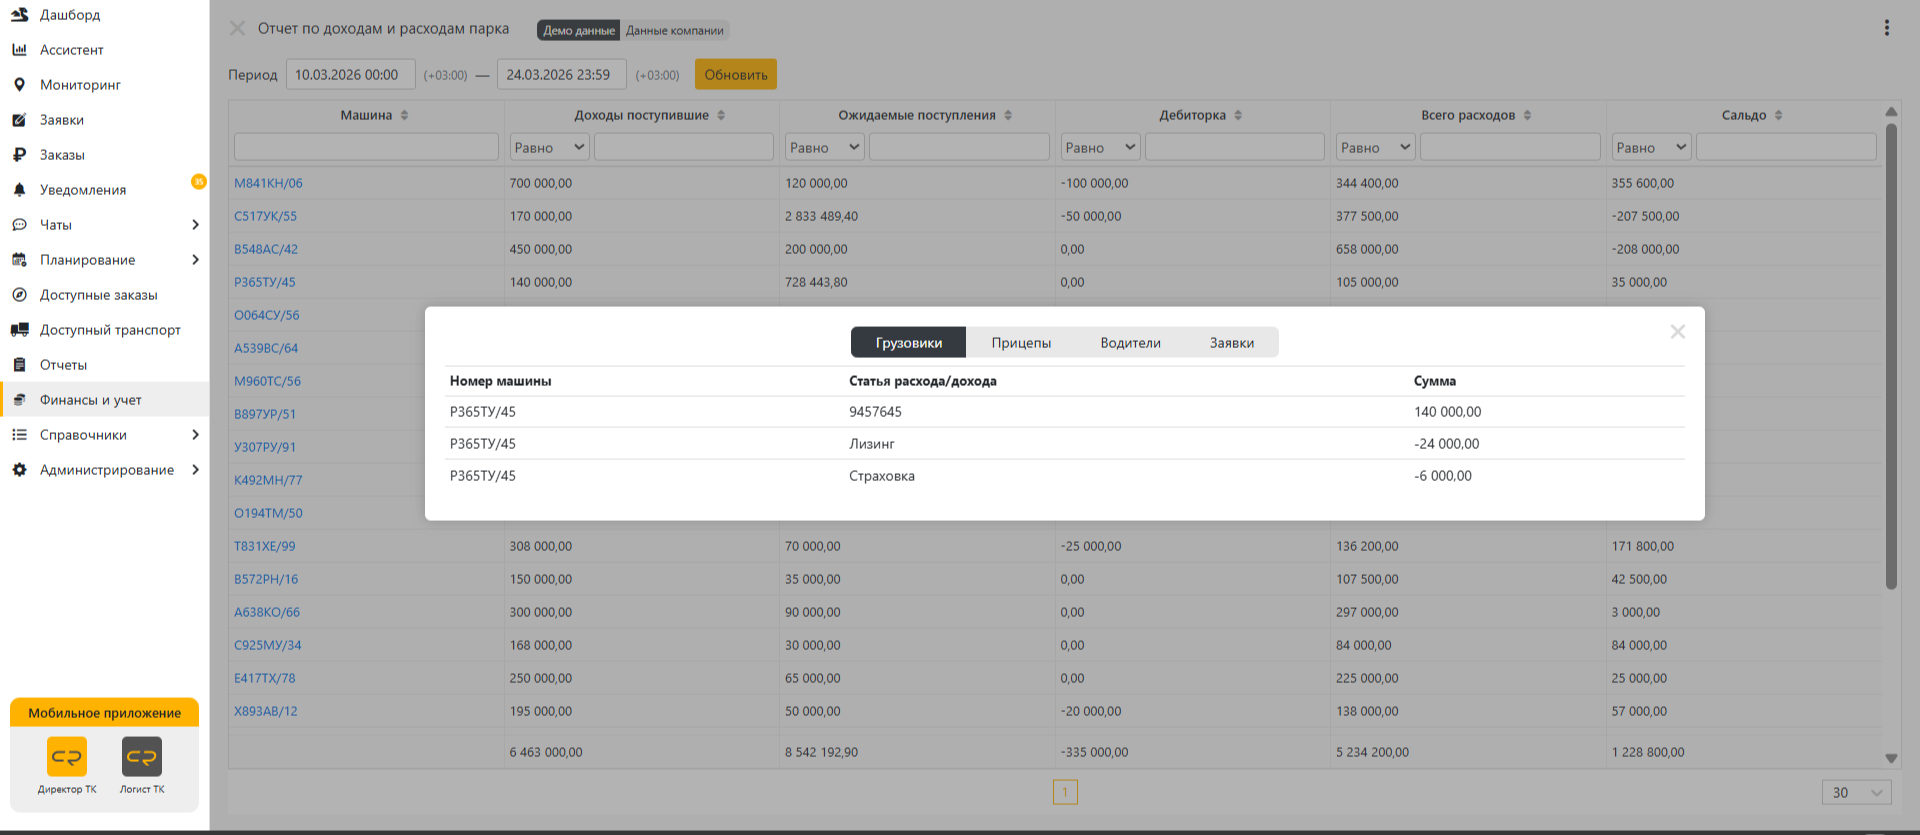Open vehicle link M841KH/06

[x=268, y=183]
